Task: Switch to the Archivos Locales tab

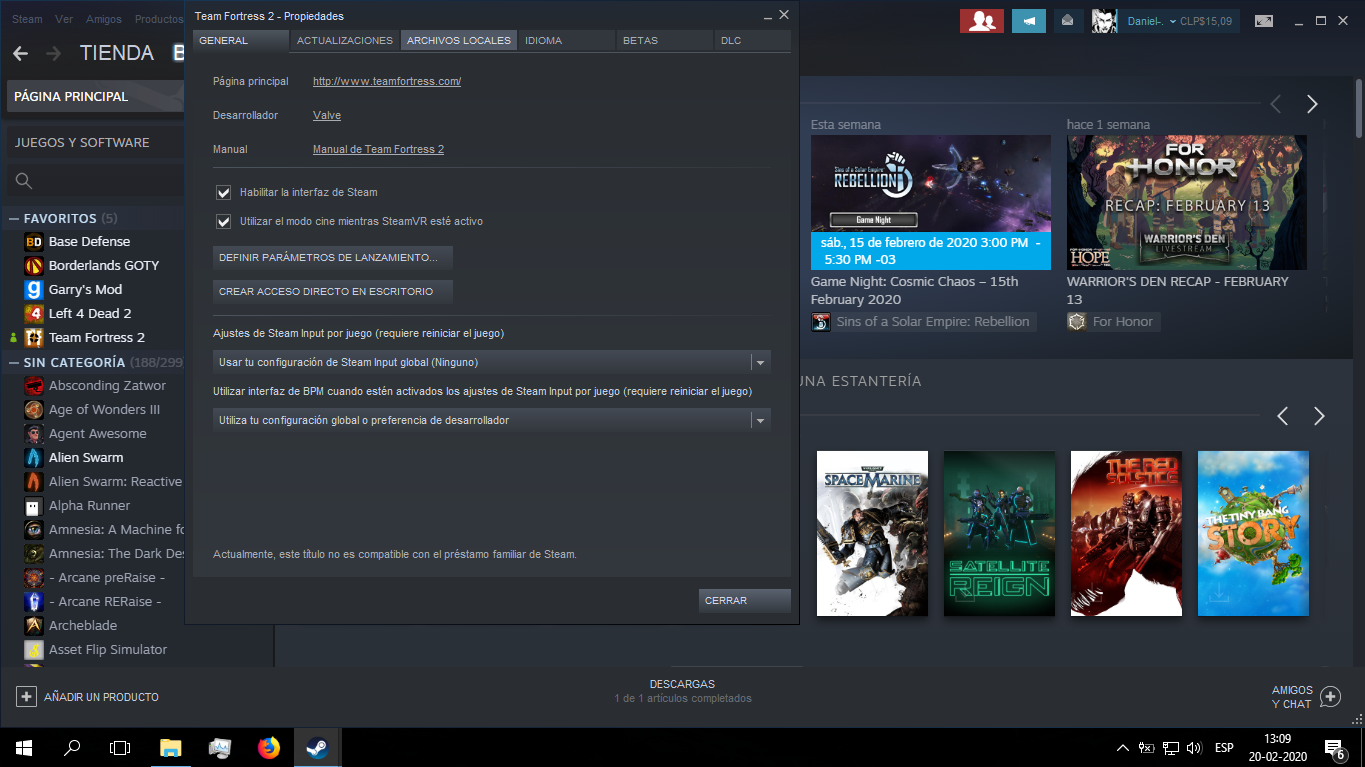Action: pyautogui.click(x=459, y=40)
